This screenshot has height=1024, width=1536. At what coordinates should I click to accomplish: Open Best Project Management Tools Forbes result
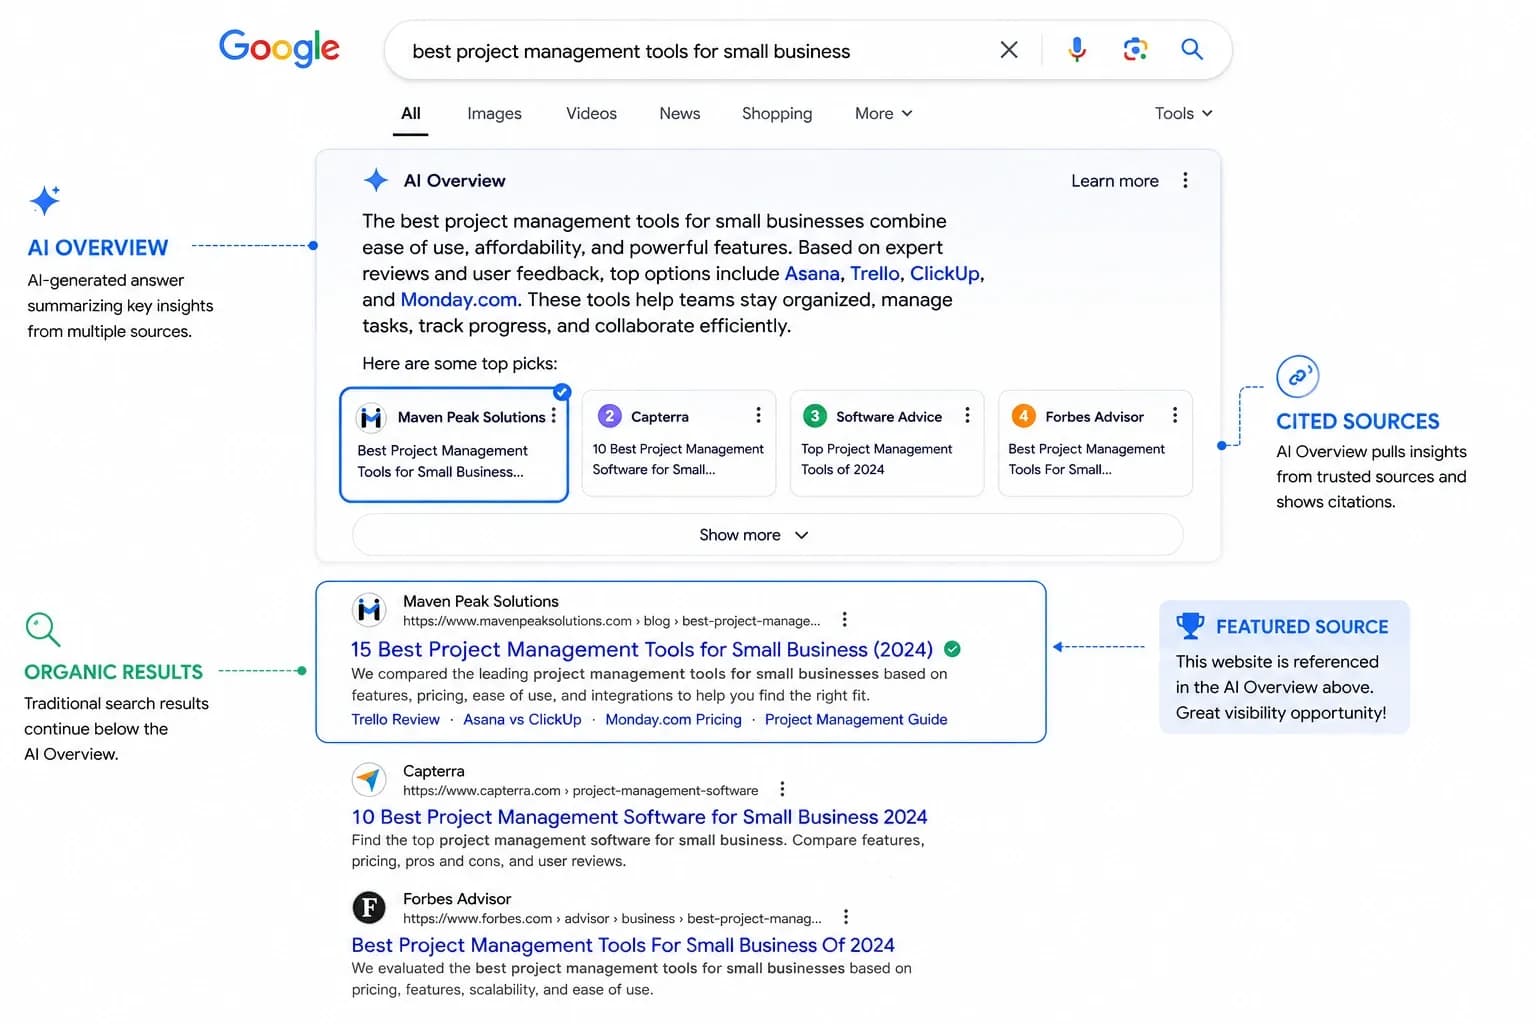[x=623, y=945]
